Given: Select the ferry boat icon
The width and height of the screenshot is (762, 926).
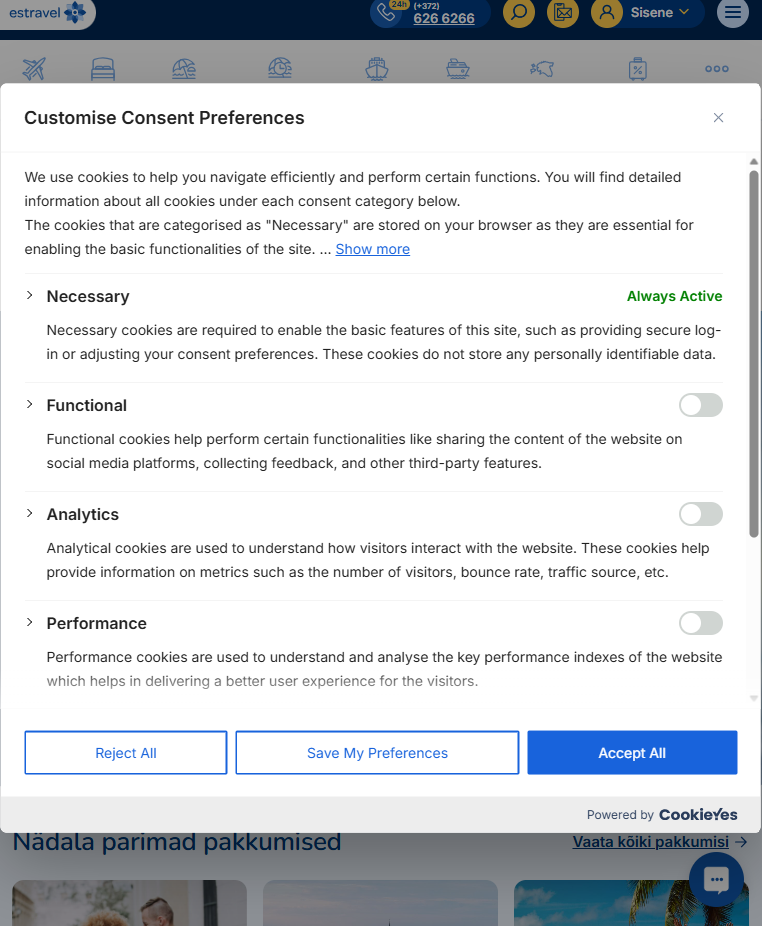Looking at the screenshot, I should tap(458, 69).
